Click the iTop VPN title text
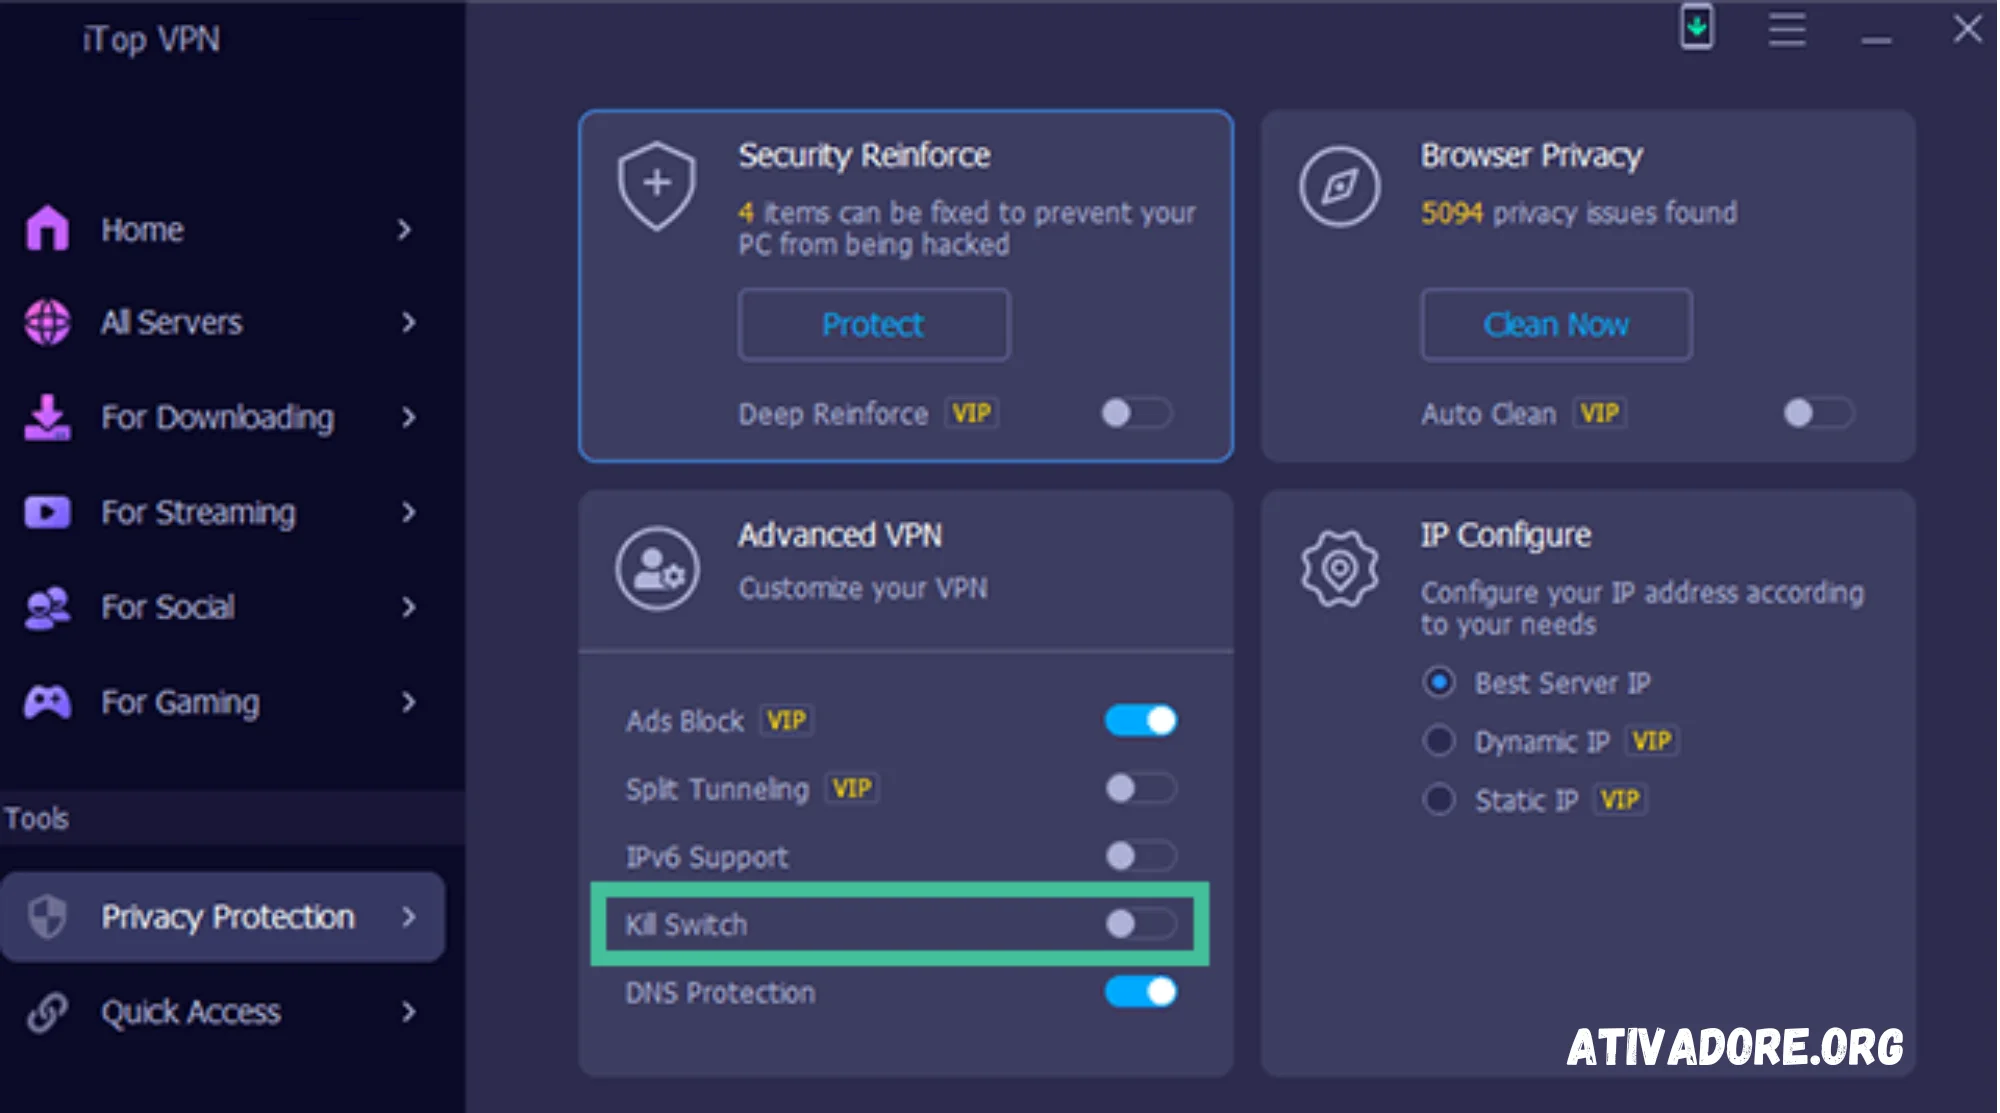This screenshot has width=2000, height=1113. (151, 39)
